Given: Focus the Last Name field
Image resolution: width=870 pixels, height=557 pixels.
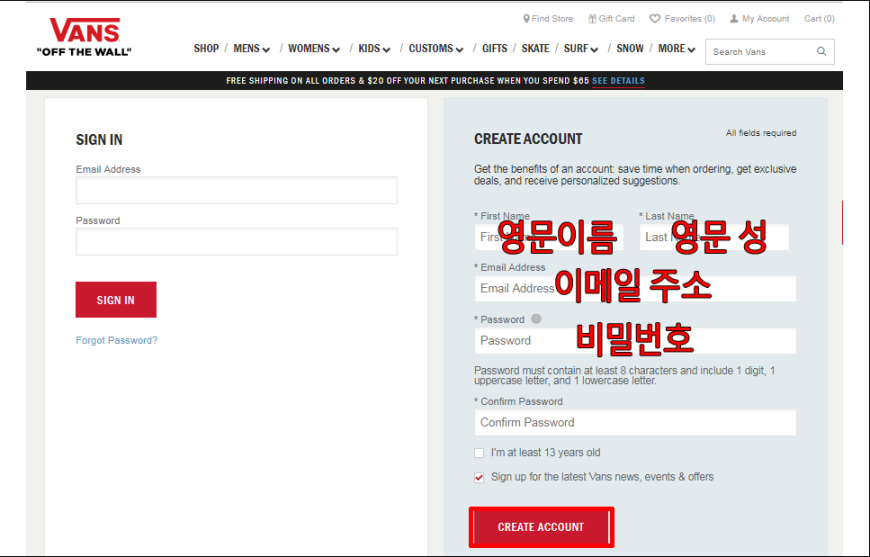Looking at the screenshot, I should (x=714, y=237).
